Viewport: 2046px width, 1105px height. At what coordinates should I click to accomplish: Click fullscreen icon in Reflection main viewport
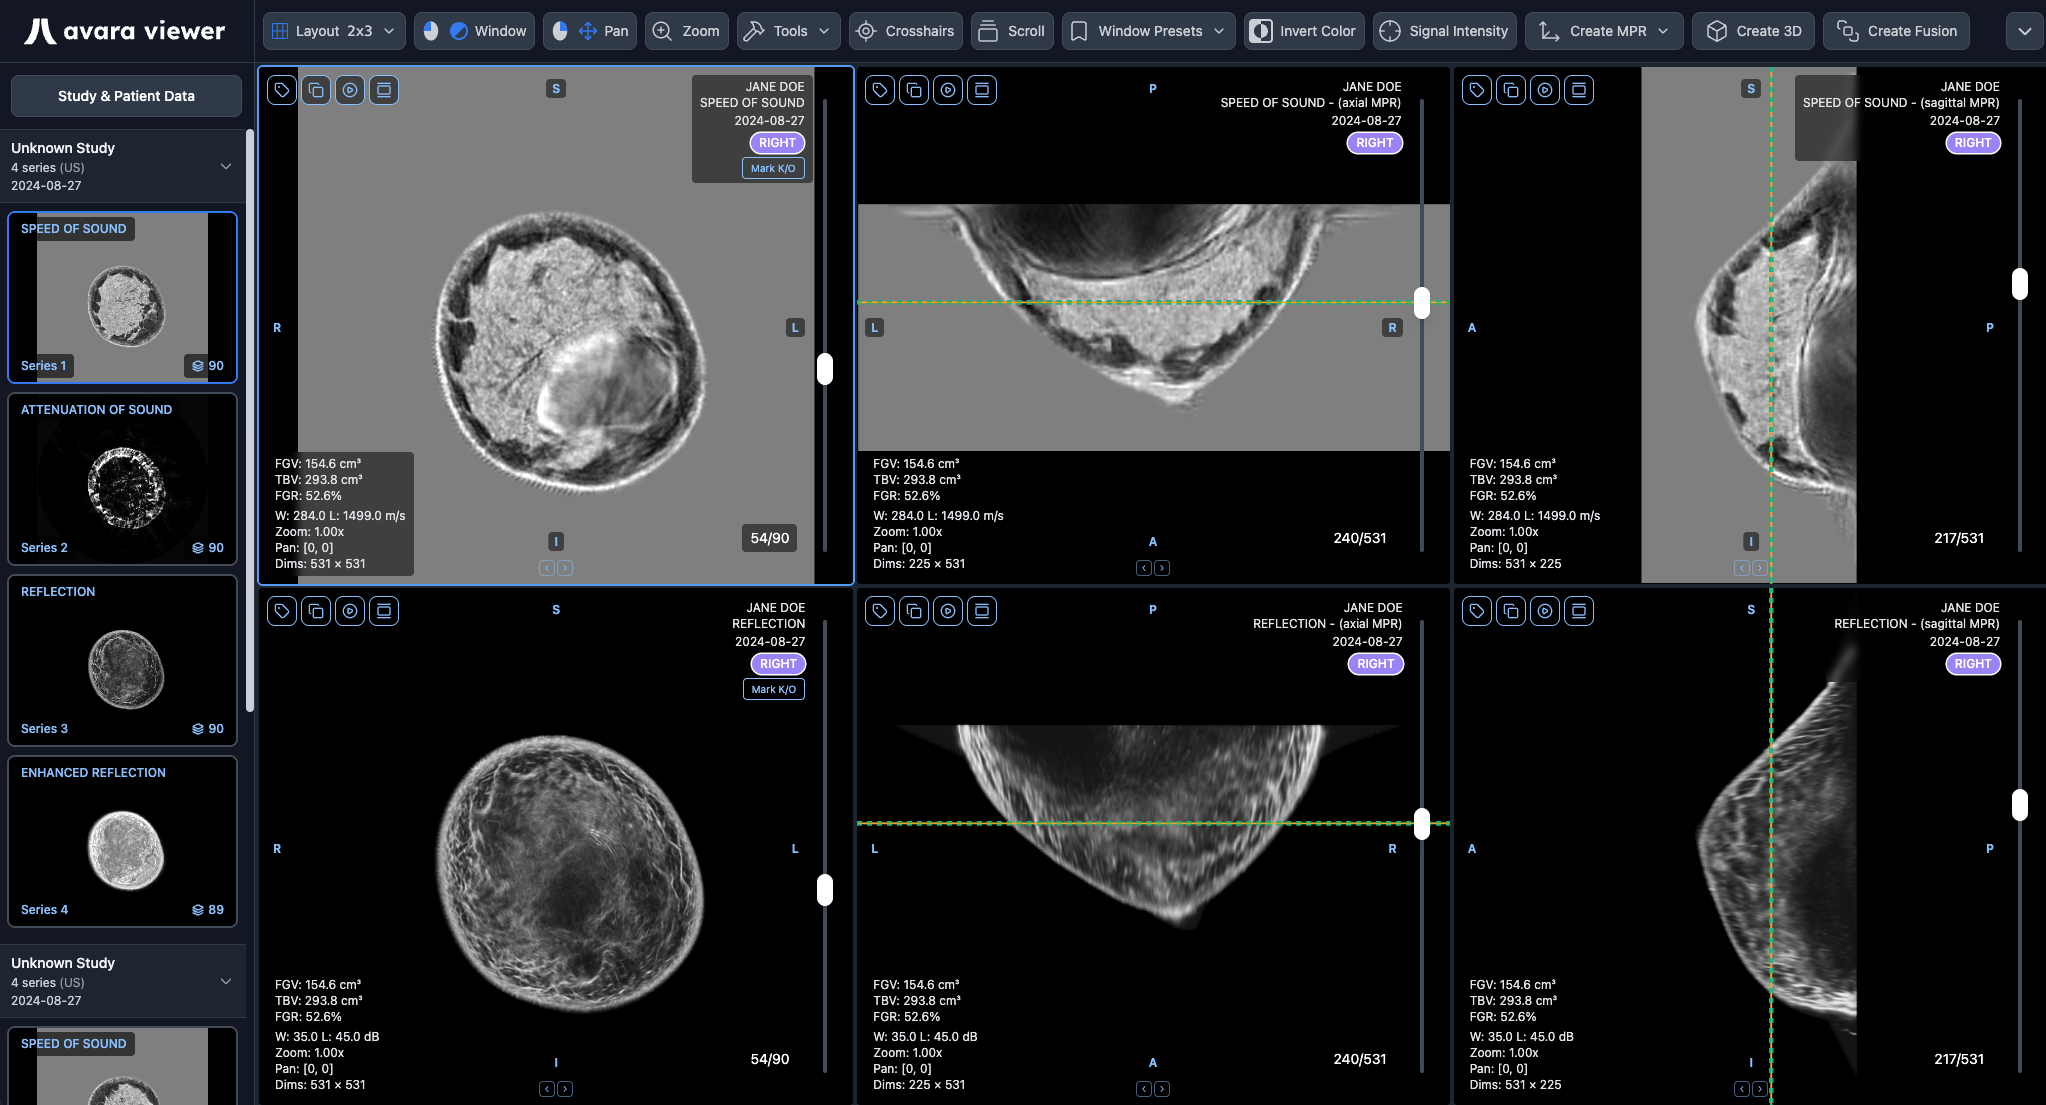coord(384,611)
